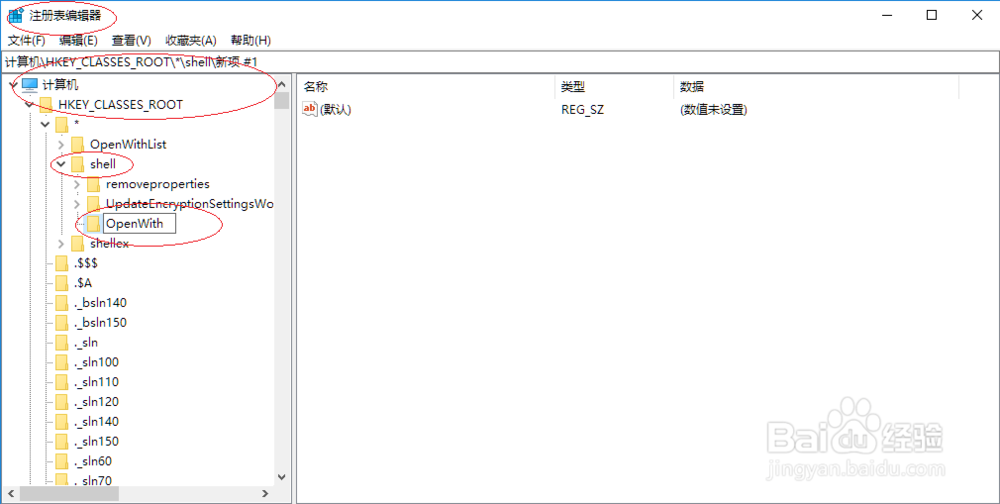Image resolution: width=1000 pixels, height=504 pixels.
Task: Select the OpenWithList key
Action: (x=128, y=144)
